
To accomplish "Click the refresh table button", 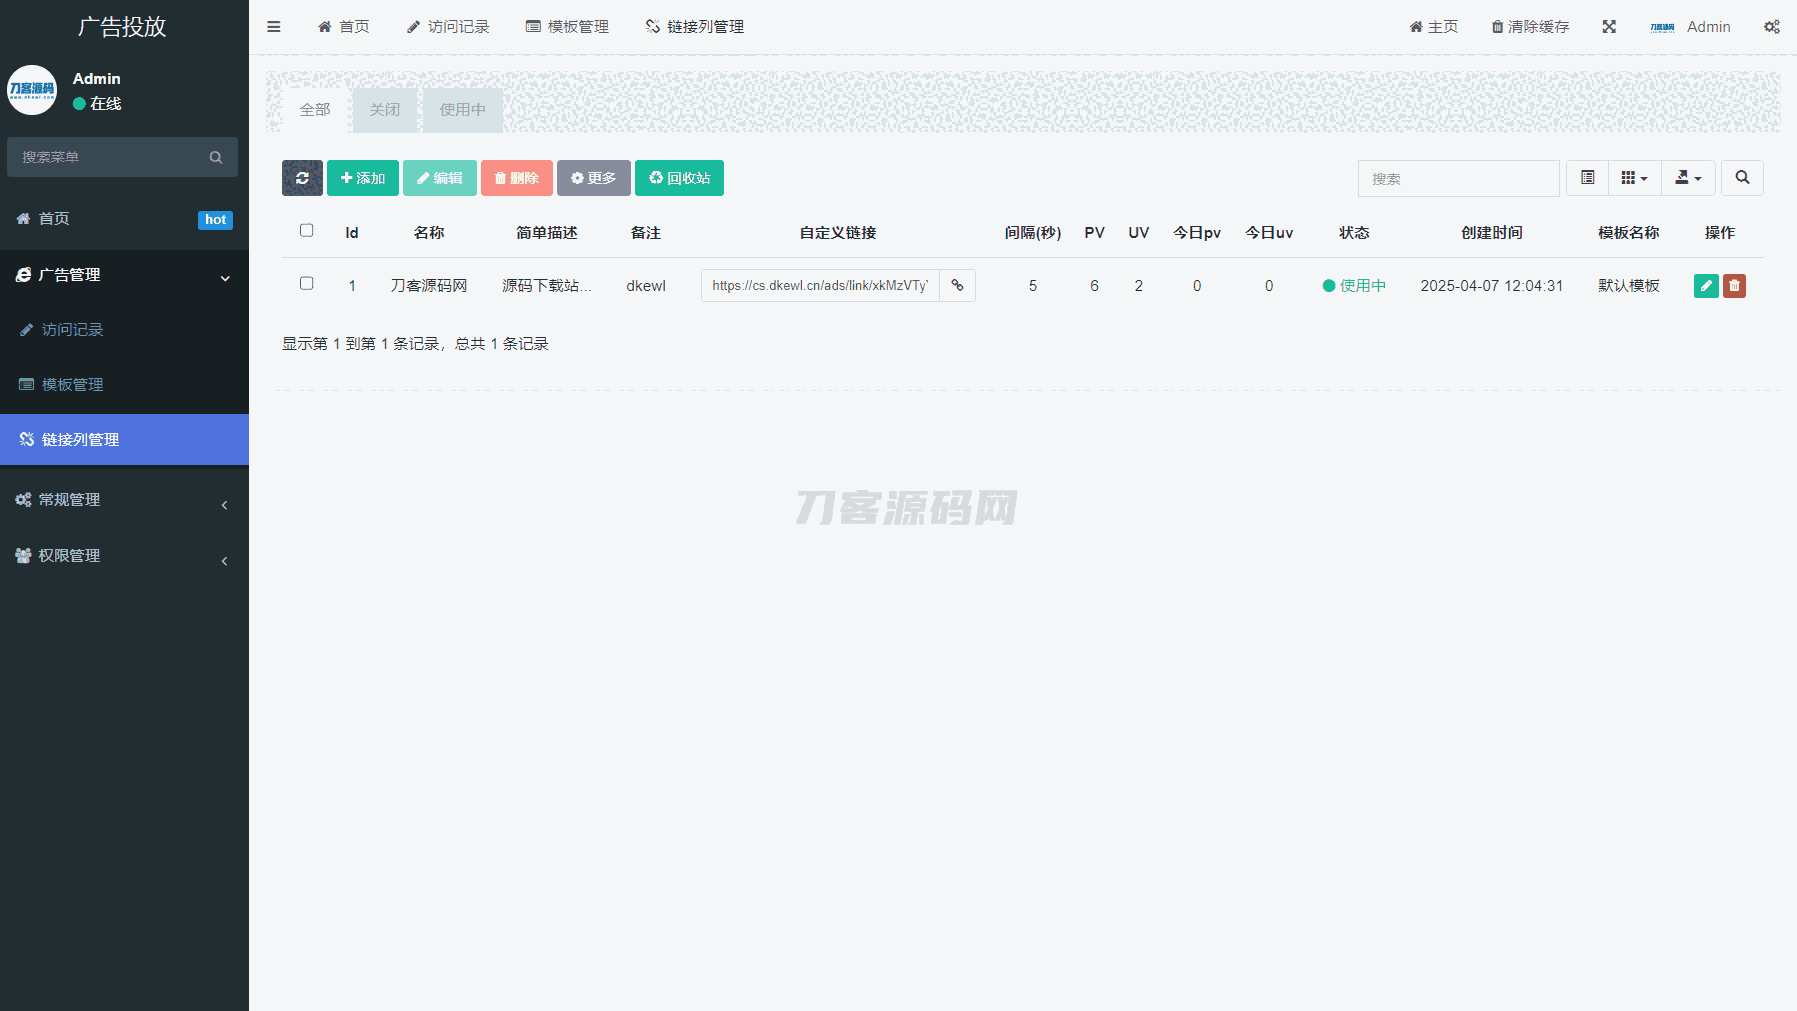I will pos(302,178).
